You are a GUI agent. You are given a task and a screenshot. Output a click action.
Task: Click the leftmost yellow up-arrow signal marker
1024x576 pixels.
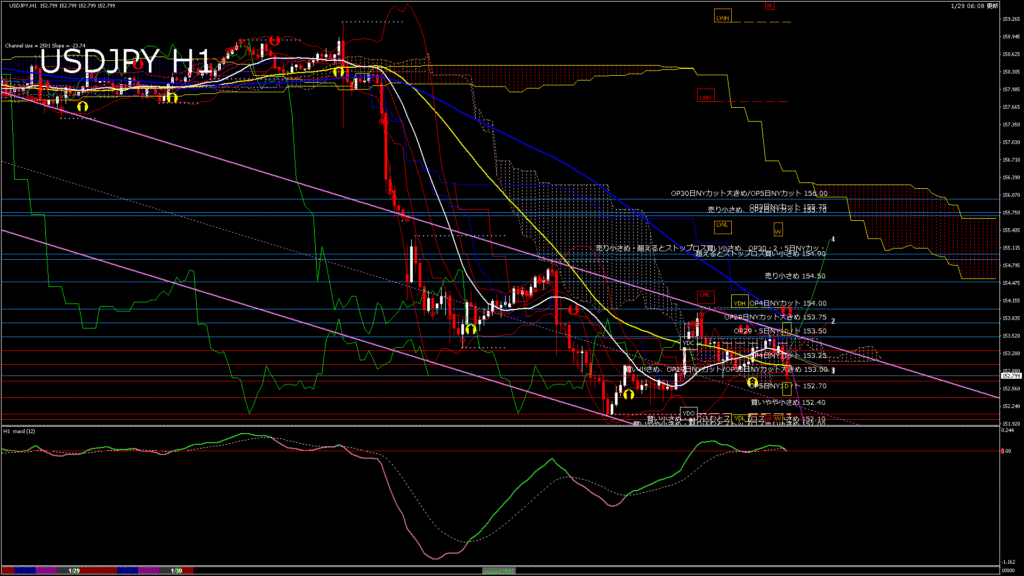point(83,105)
